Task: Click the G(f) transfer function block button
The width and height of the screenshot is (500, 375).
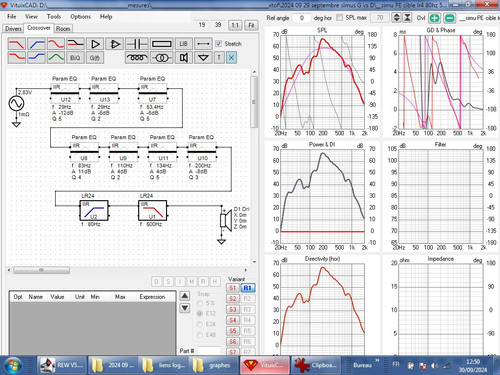Action: click(95, 58)
